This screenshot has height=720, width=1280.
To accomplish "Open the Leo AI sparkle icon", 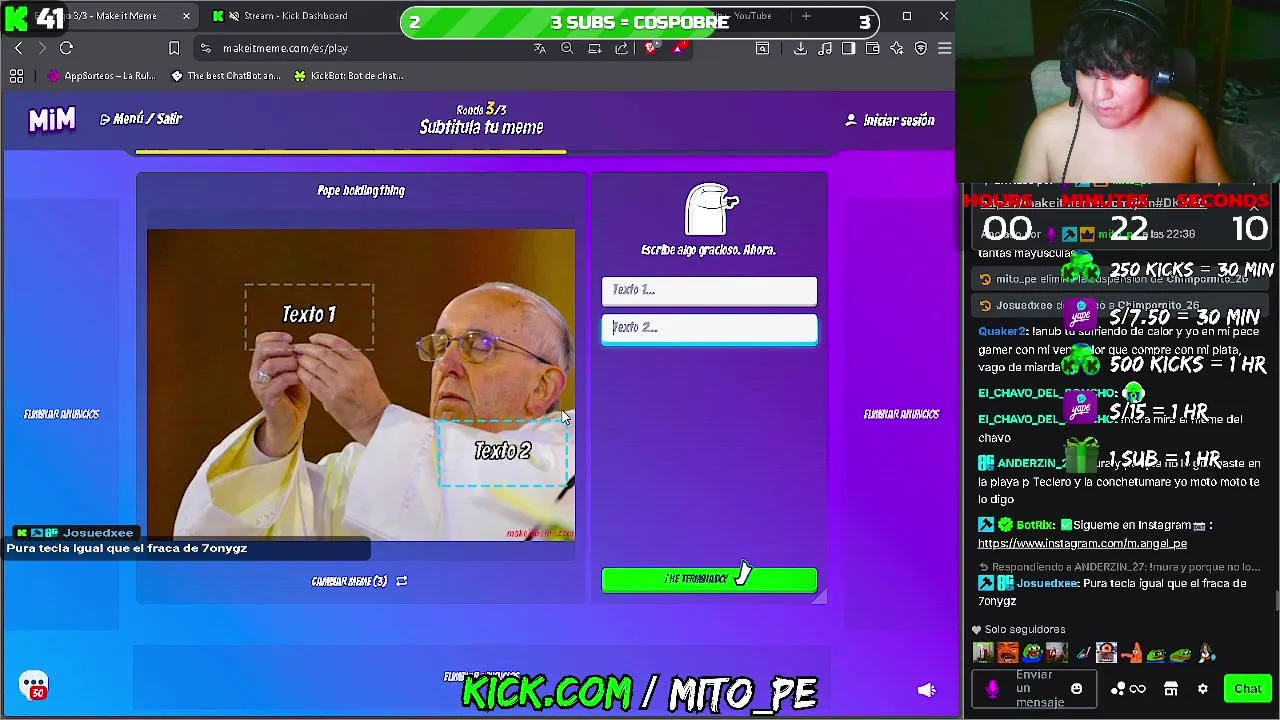I will click(x=896, y=48).
